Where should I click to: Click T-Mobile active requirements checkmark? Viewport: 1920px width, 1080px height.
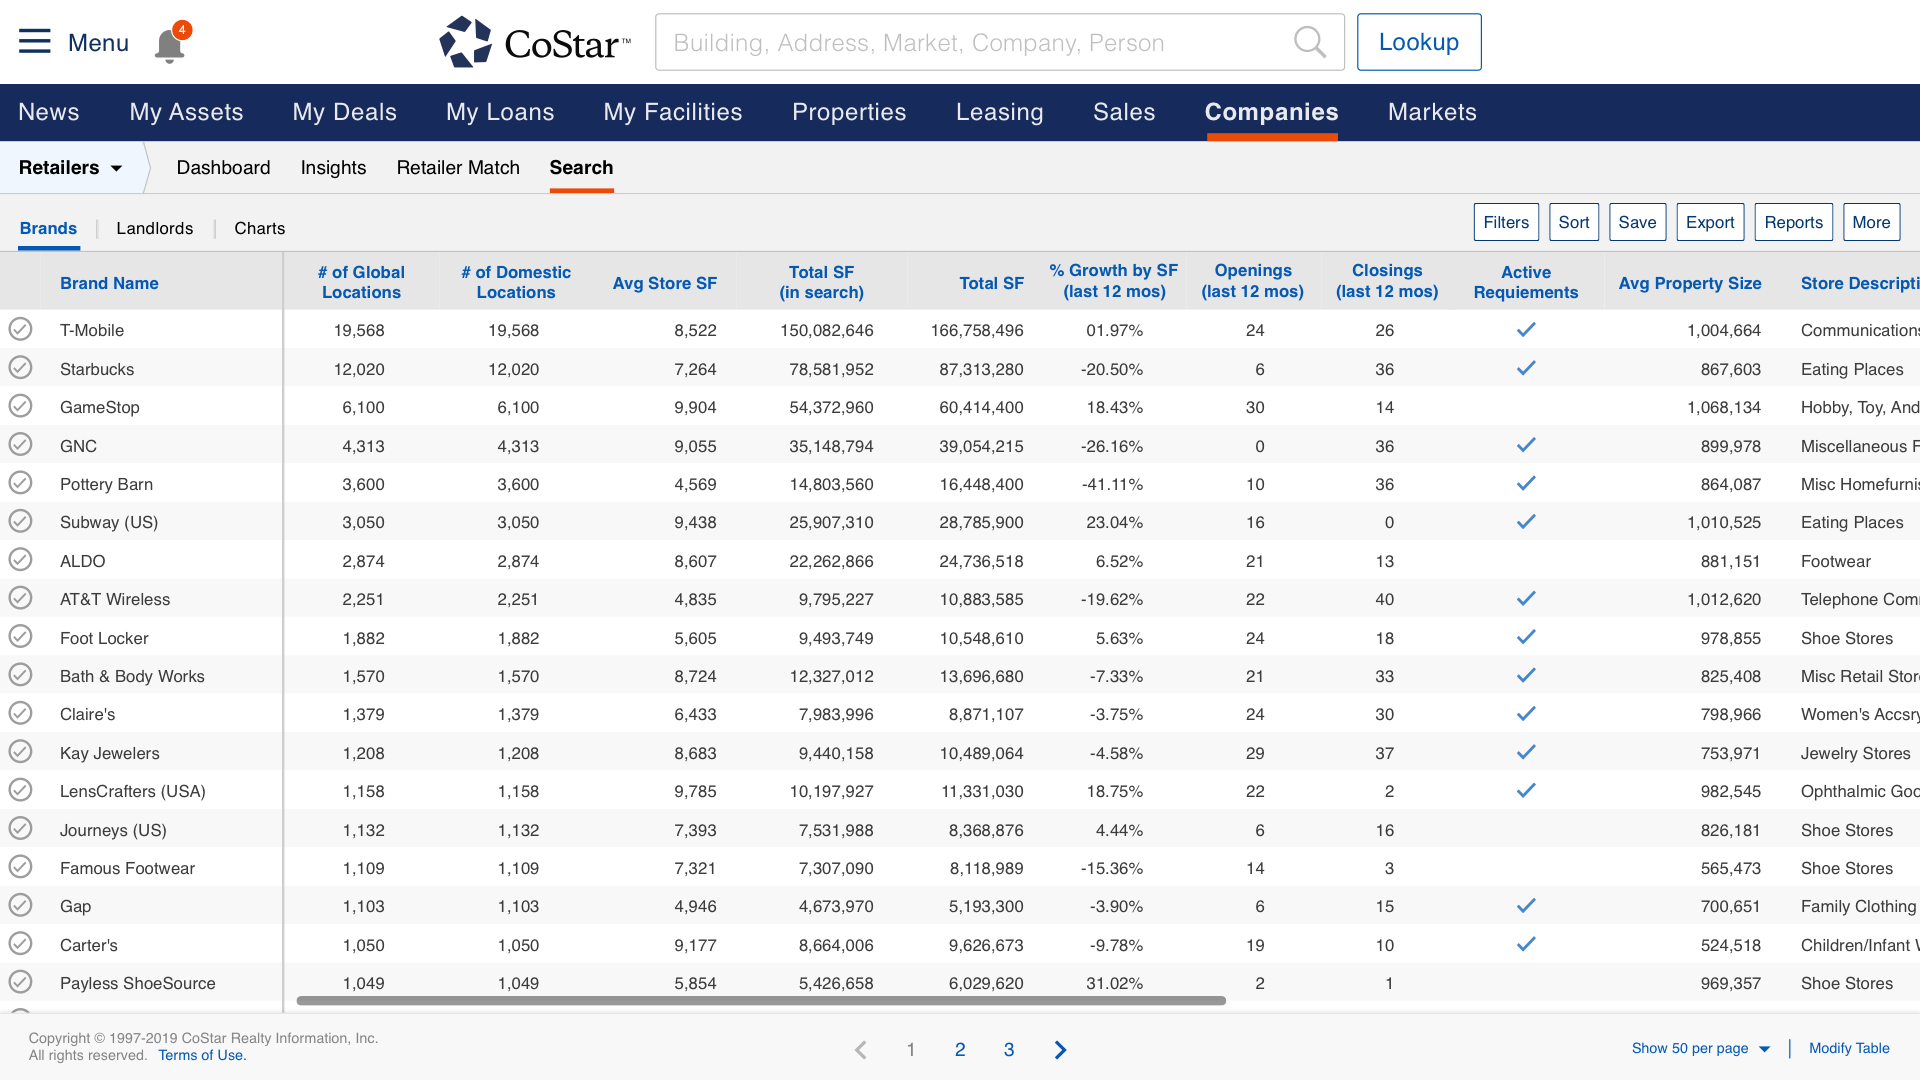pyautogui.click(x=1526, y=330)
